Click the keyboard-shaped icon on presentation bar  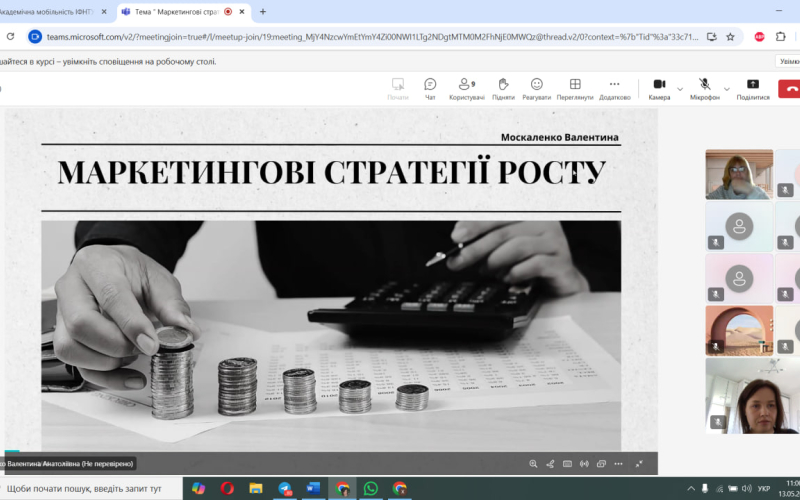click(x=567, y=464)
